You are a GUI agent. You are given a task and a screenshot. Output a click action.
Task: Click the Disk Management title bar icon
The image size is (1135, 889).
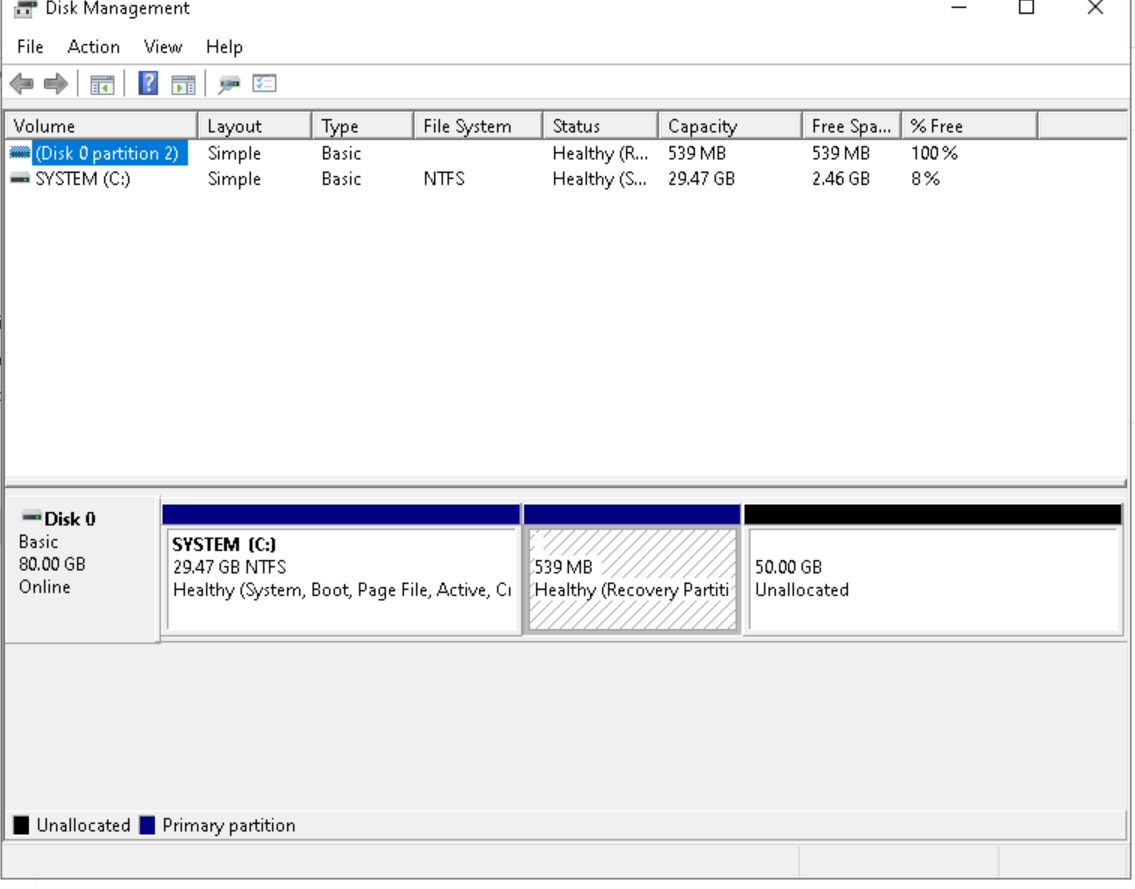pos(25,8)
